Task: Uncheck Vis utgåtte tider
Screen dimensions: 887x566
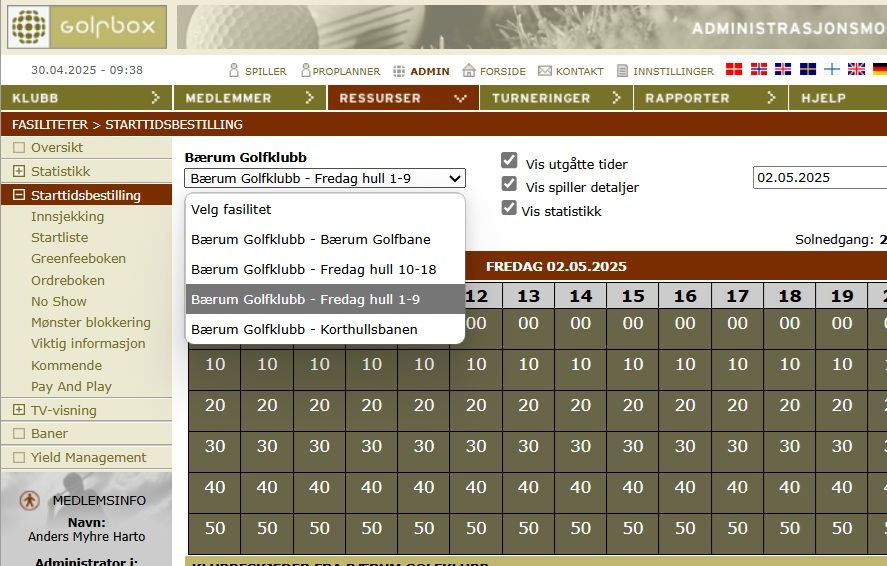Action: click(x=509, y=161)
